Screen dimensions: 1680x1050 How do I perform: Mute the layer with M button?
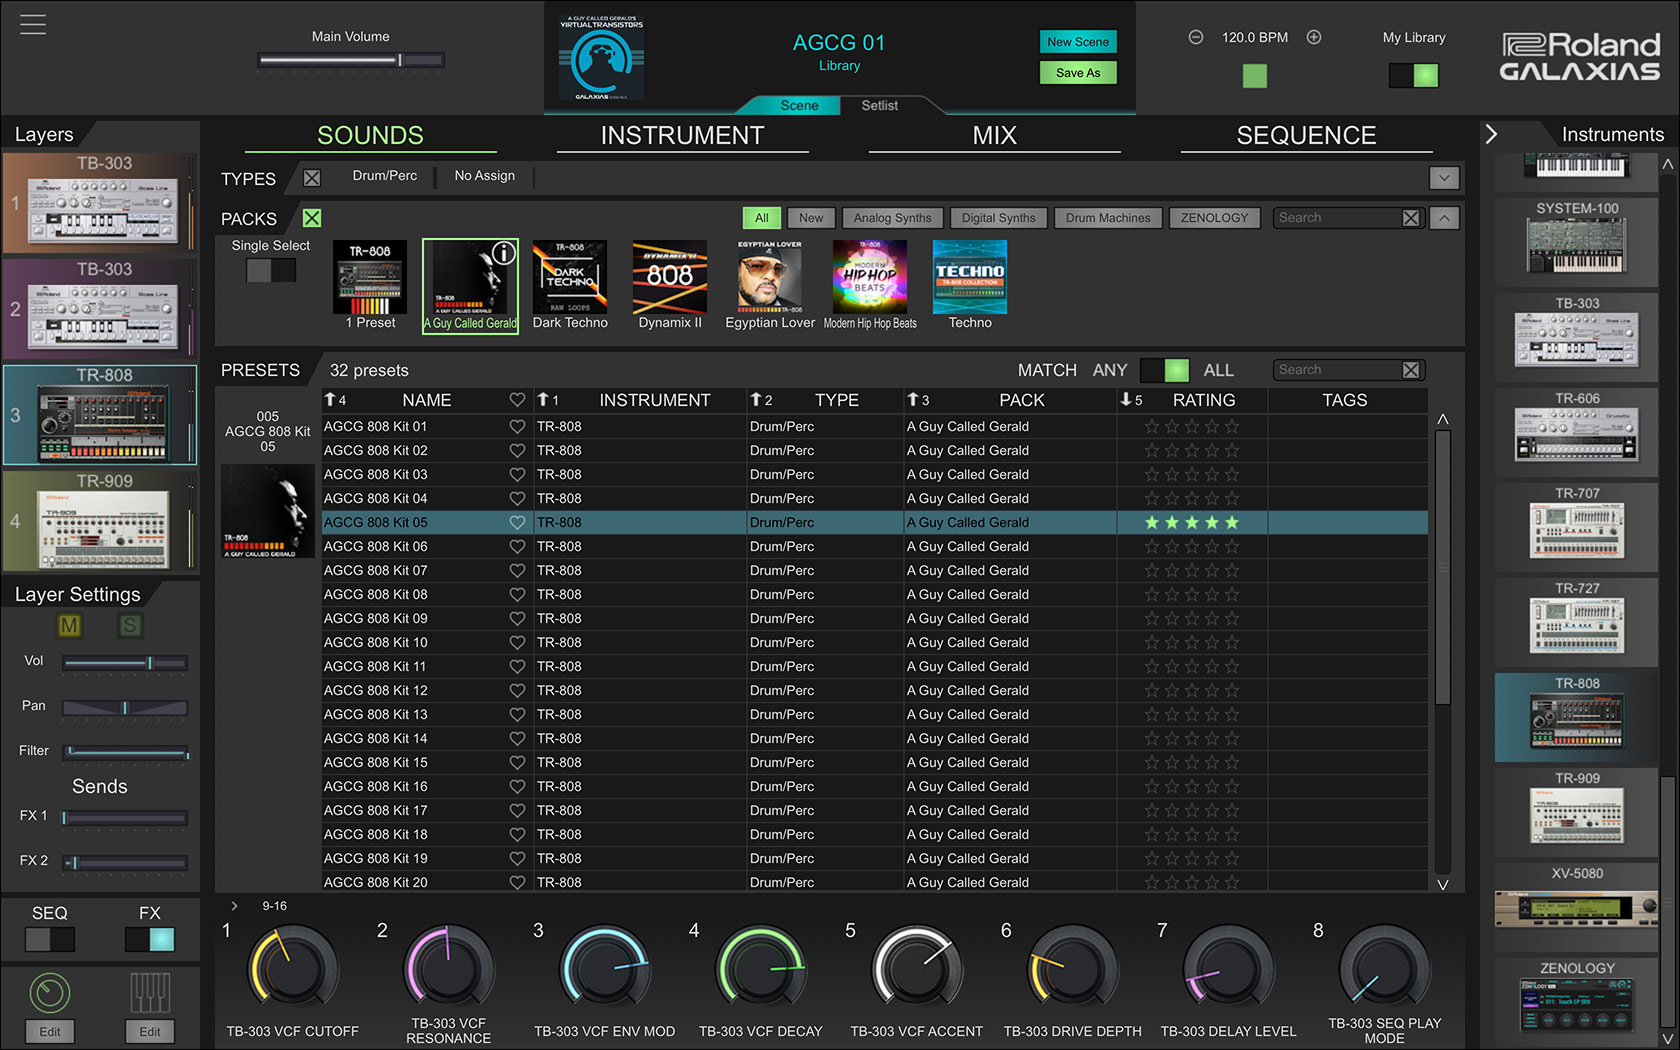pyautogui.click(x=69, y=626)
